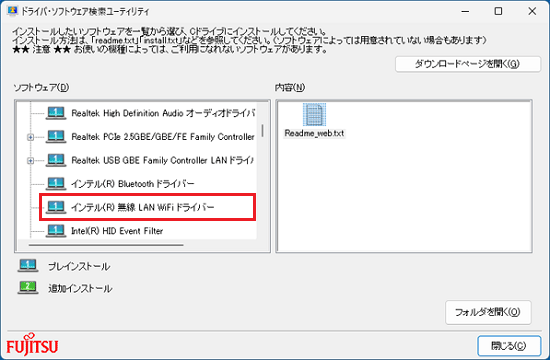Click the 追加インストール legend icon

(x=28, y=288)
